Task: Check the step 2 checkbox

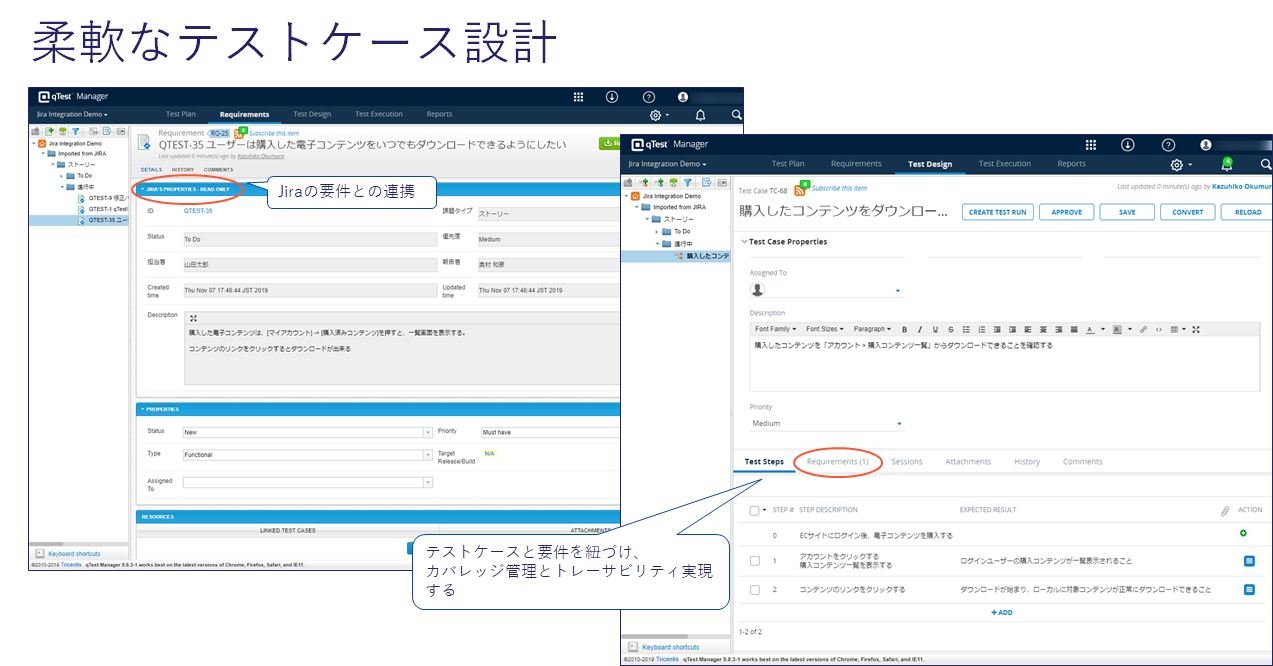Action: 755,590
